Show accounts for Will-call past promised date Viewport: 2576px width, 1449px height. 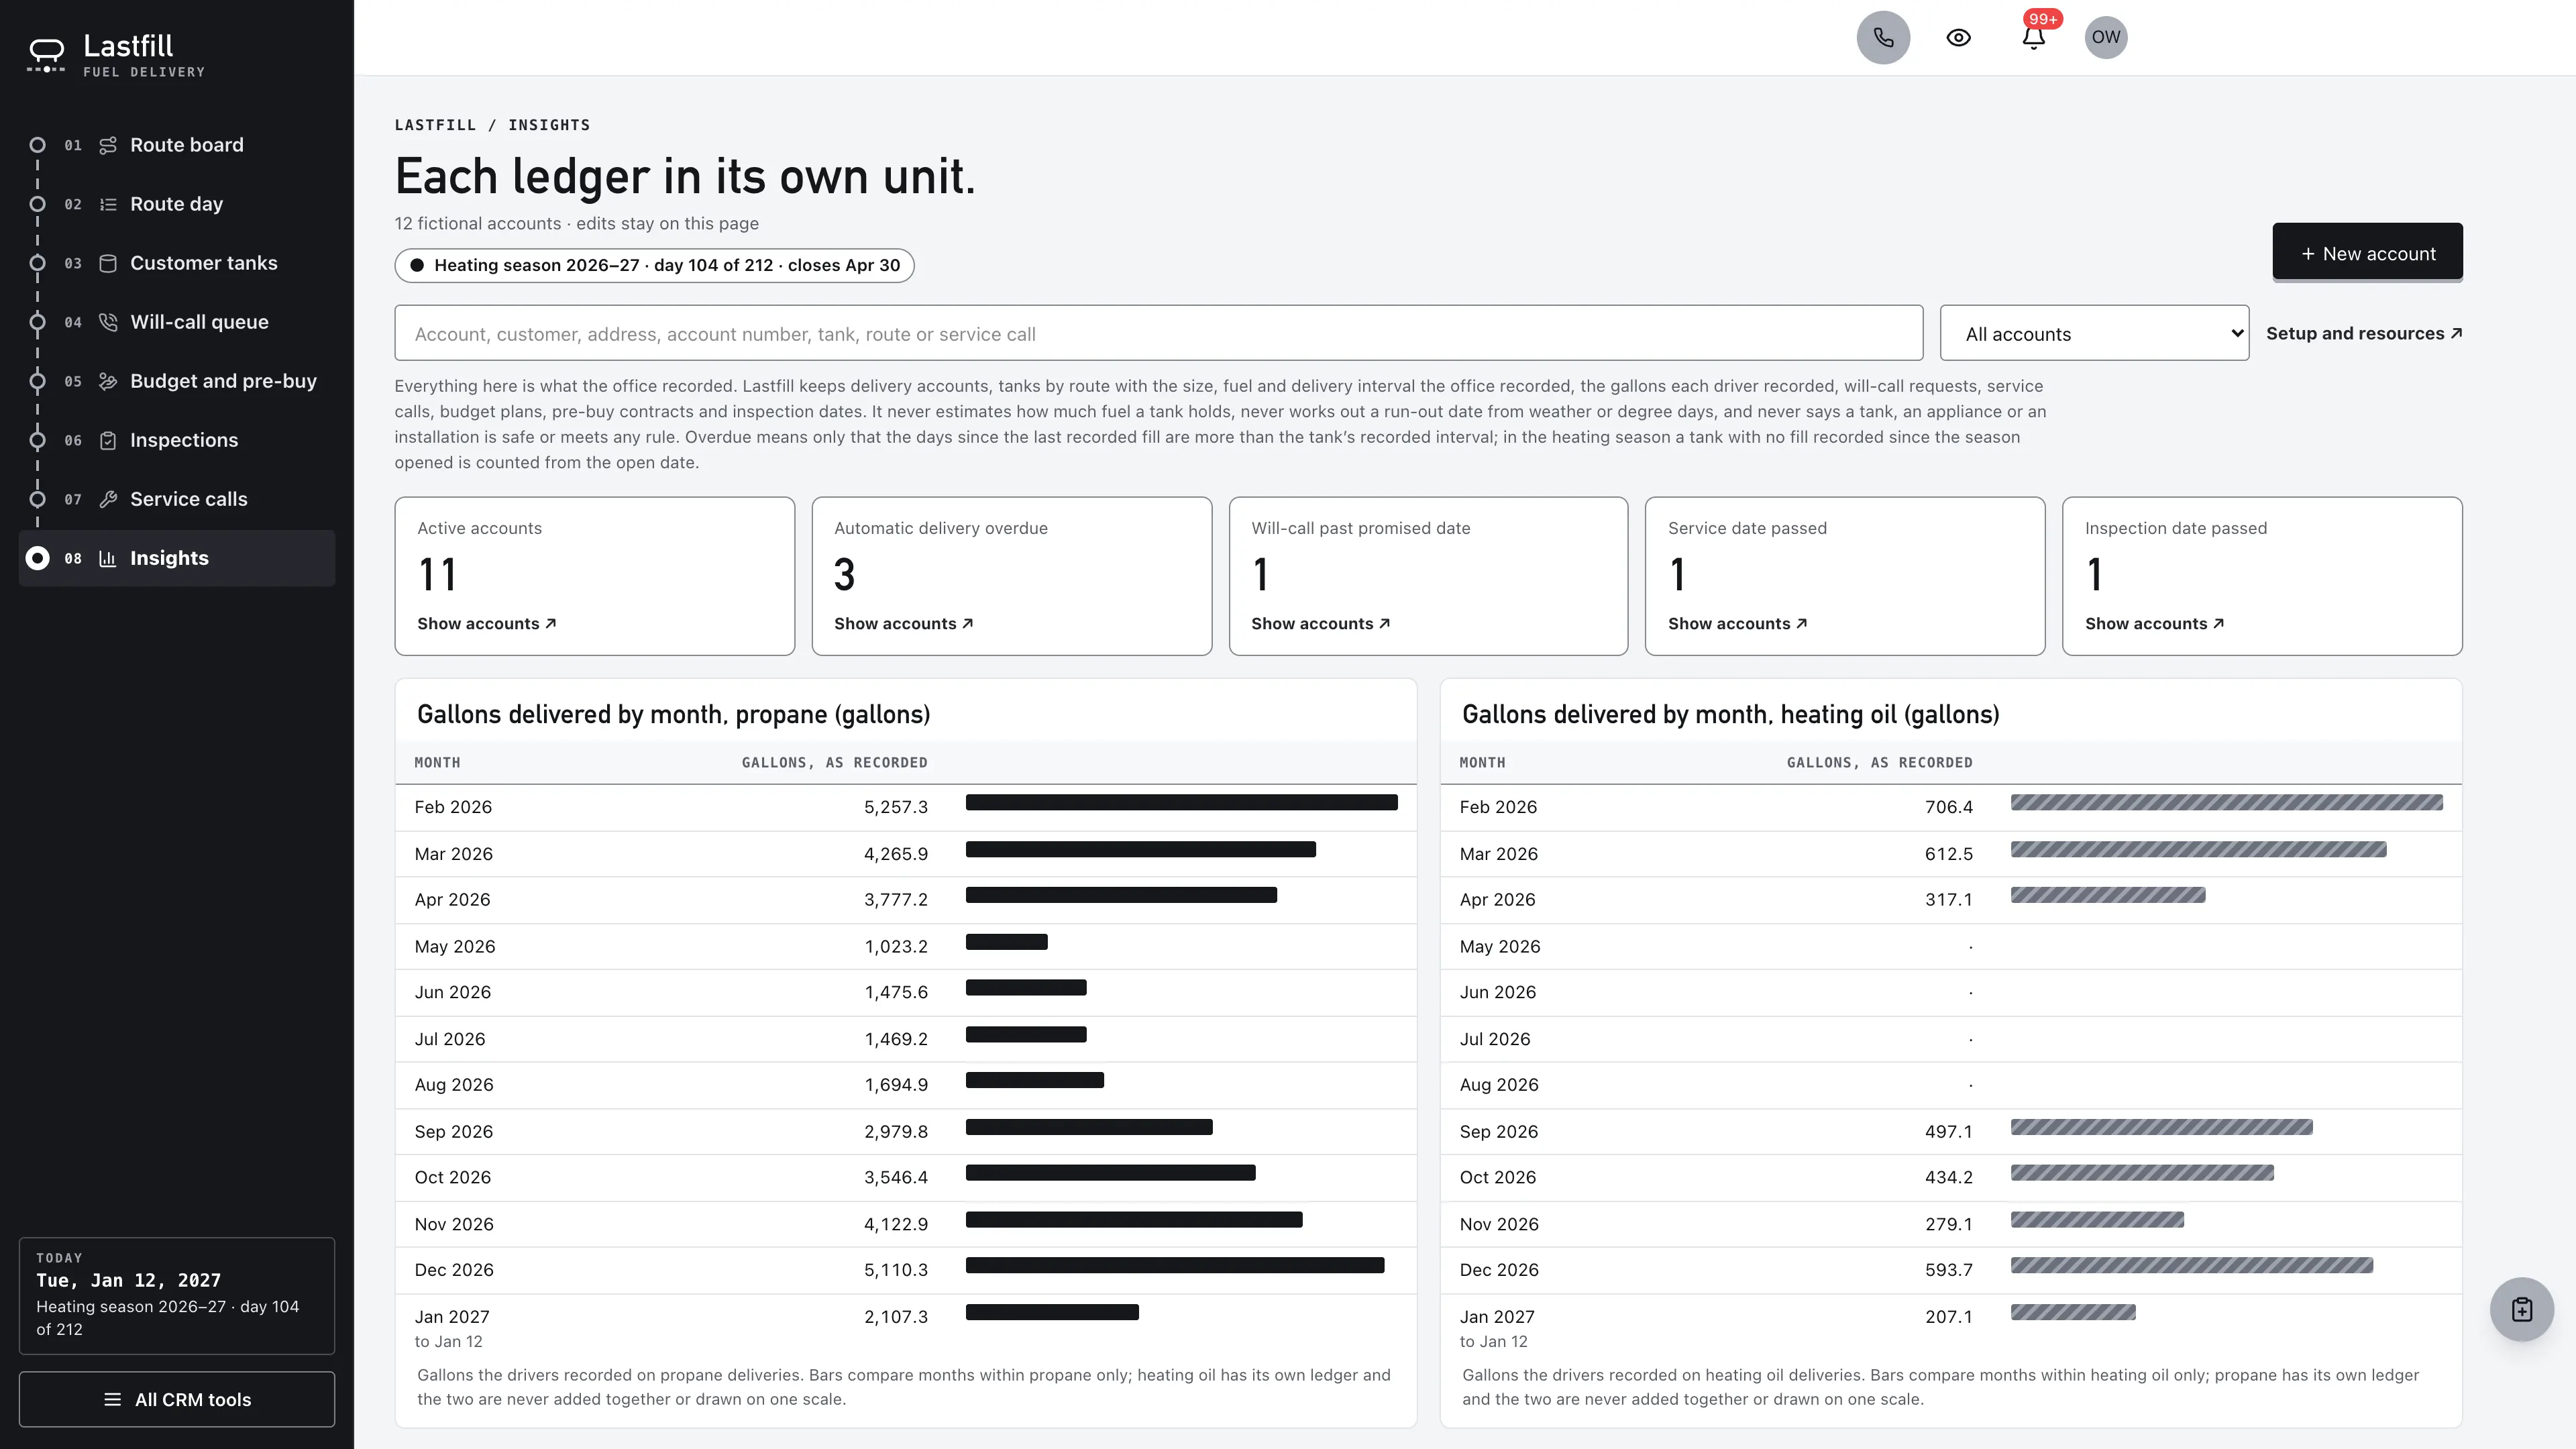[1320, 623]
